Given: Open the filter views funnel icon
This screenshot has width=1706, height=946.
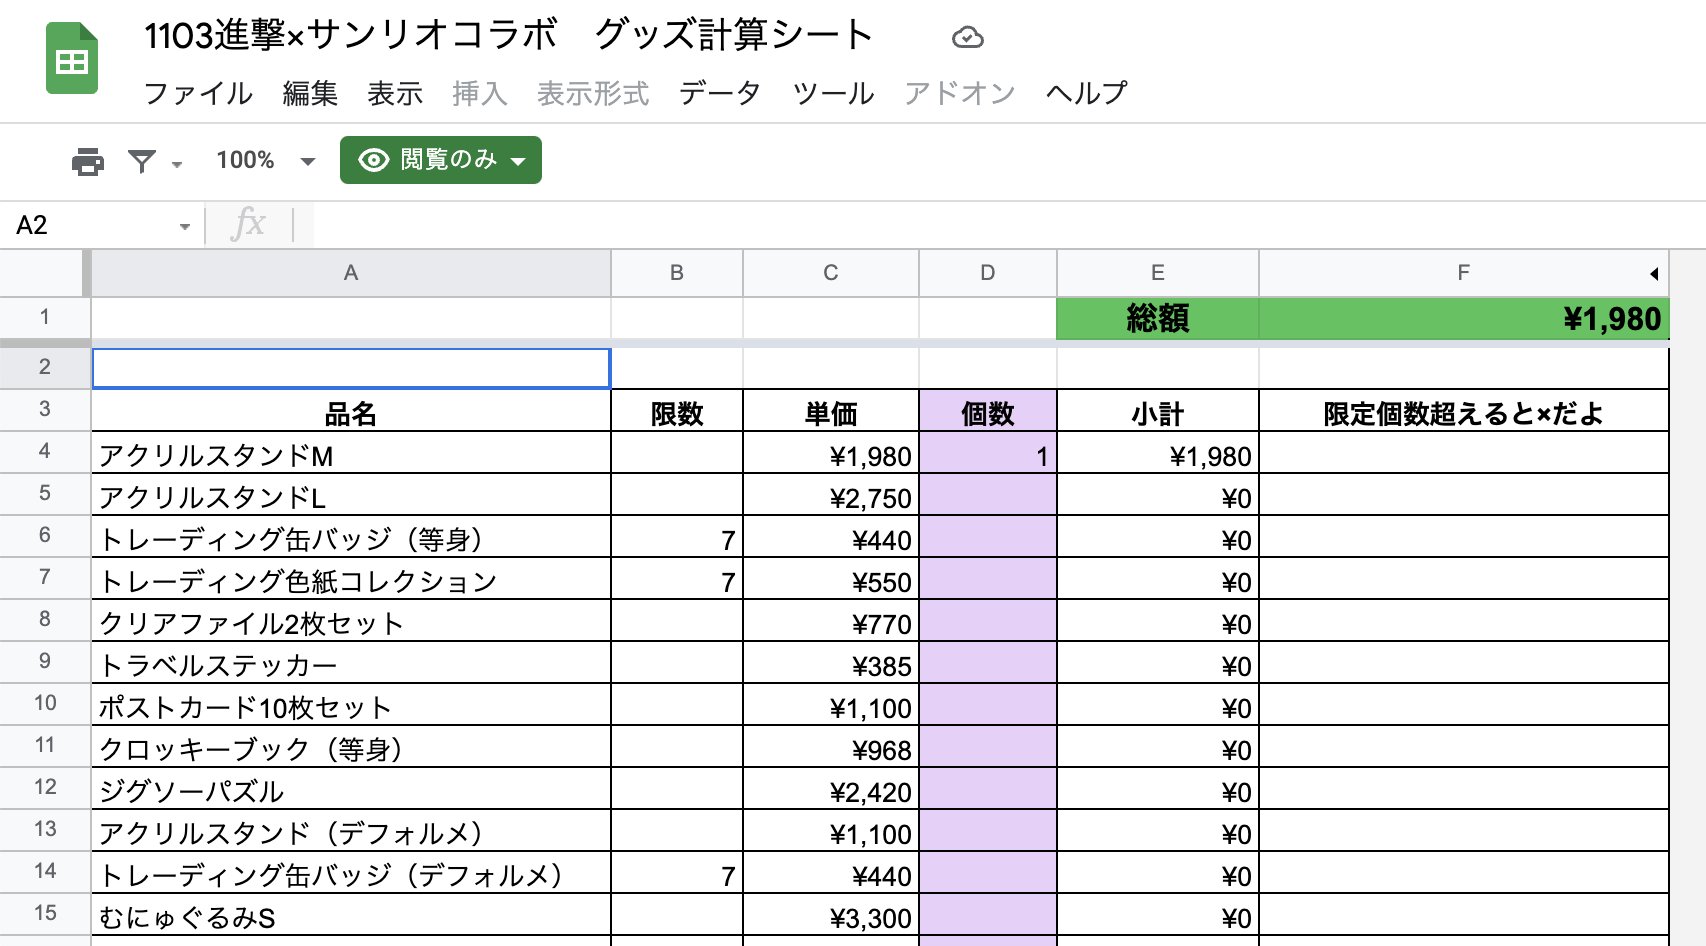Looking at the screenshot, I should (x=142, y=161).
